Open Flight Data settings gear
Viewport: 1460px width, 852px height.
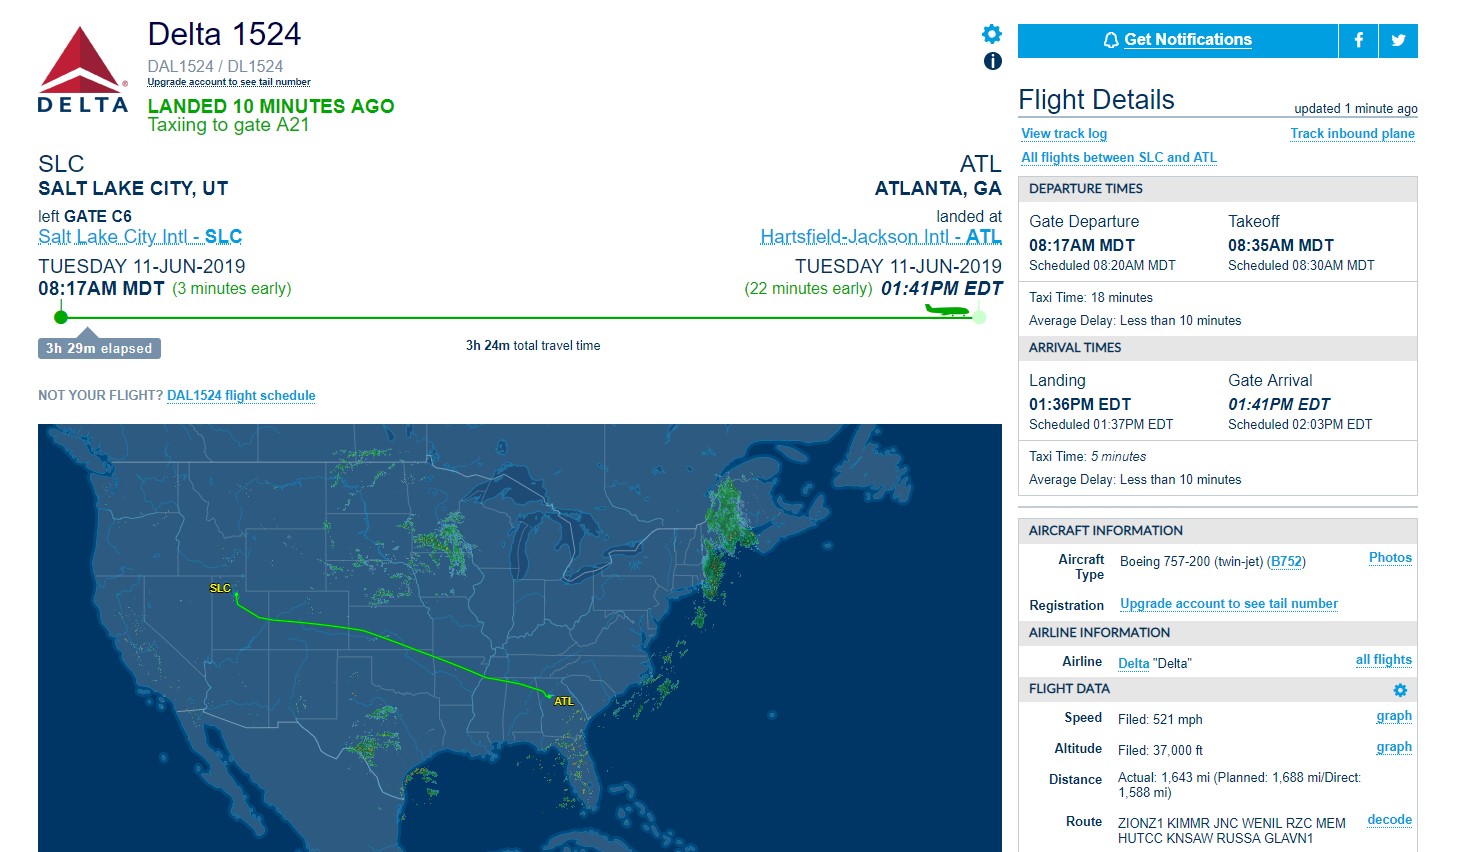pos(1400,690)
